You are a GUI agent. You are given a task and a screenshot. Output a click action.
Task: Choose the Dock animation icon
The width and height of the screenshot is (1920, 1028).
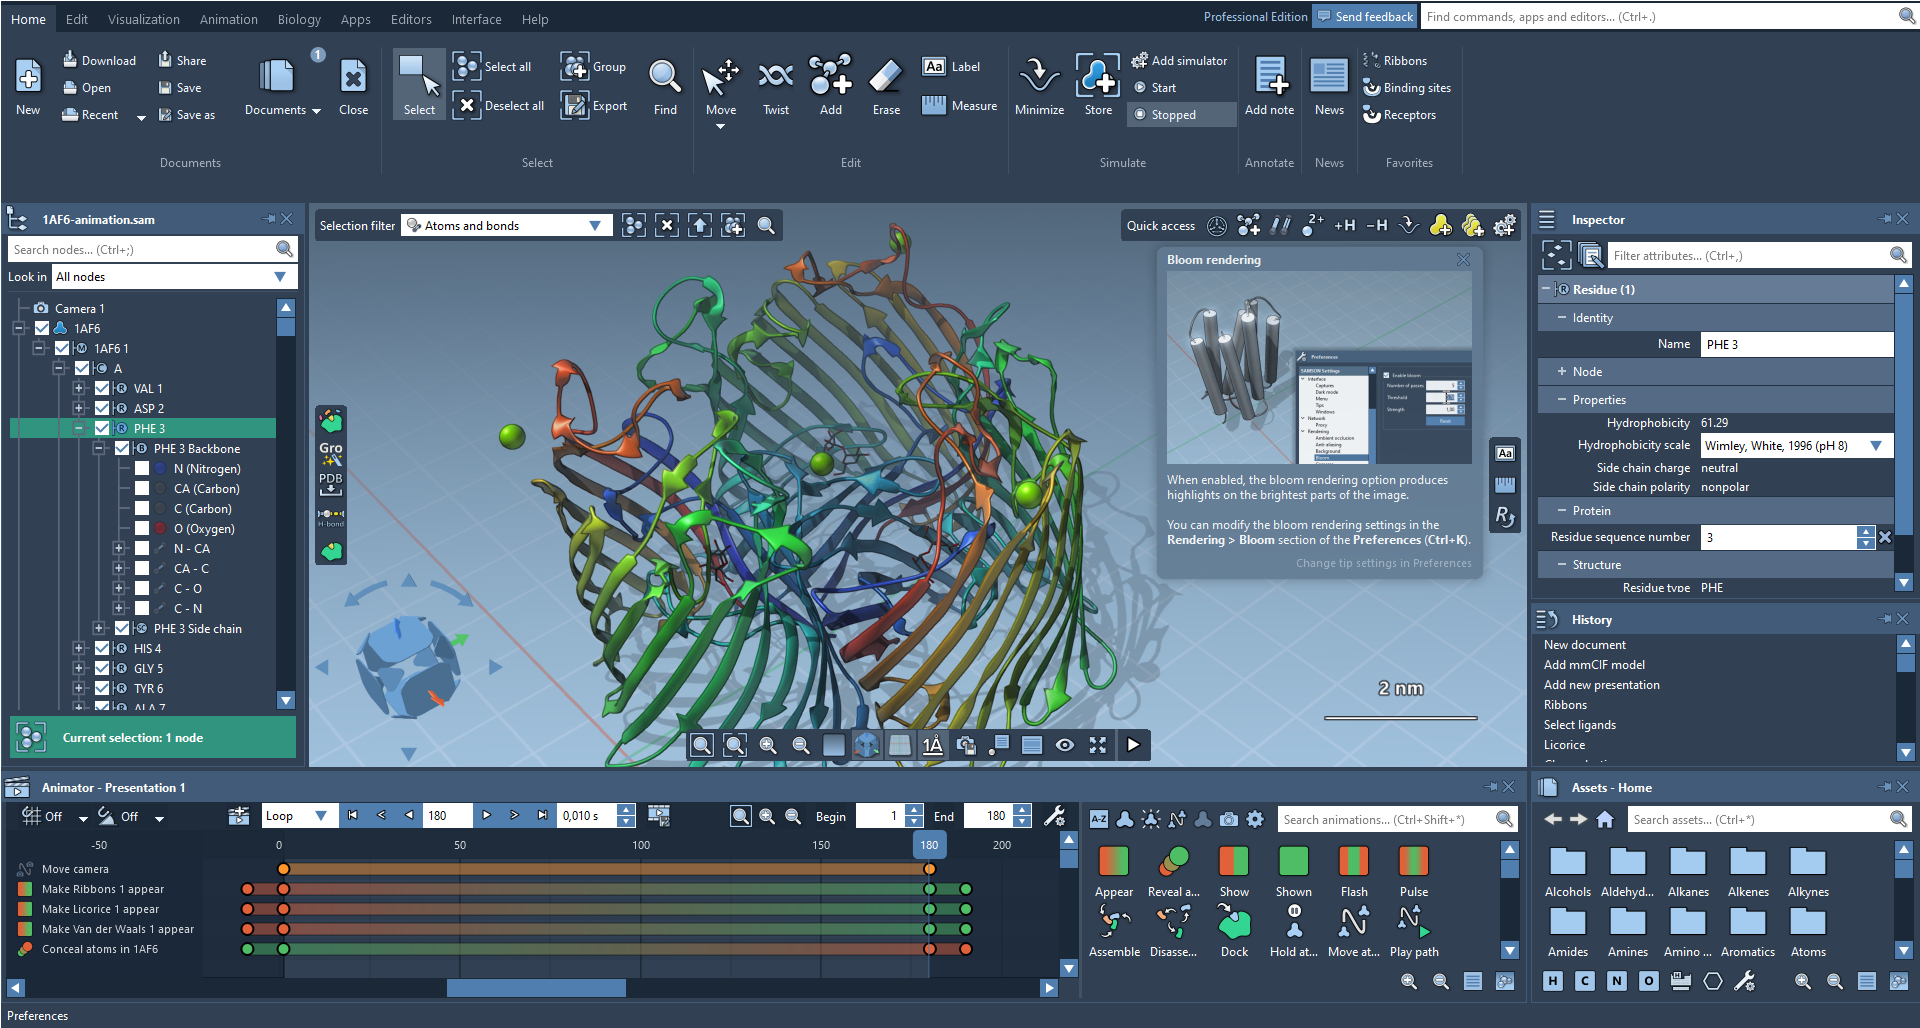point(1234,931)
